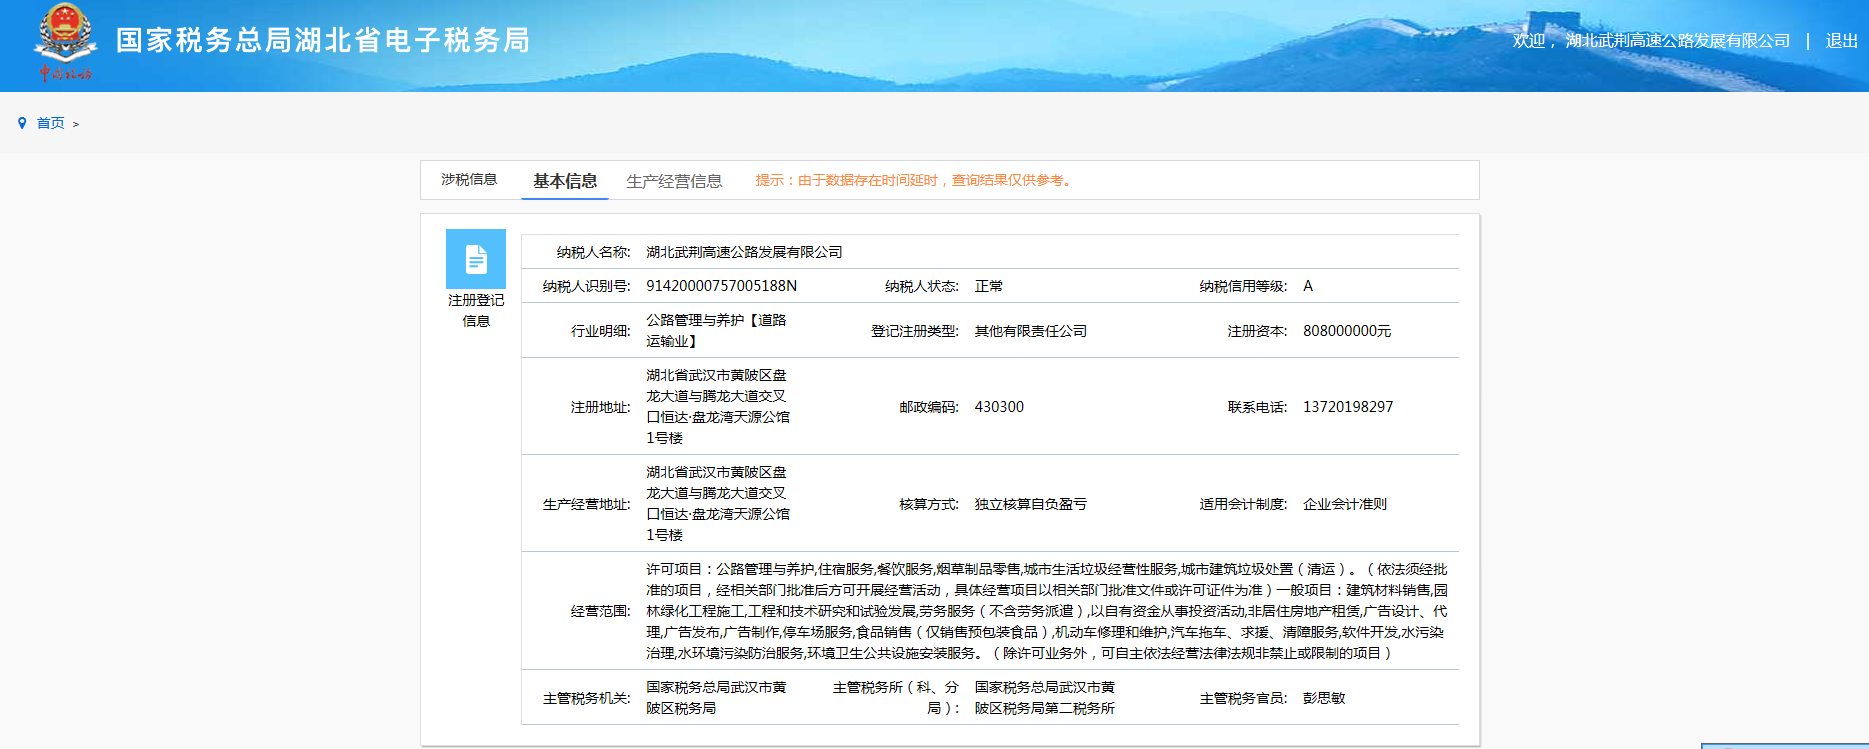Open the 生产经营信息 tab
The width and height of the screenshot is (1869, 749).
click(x=674, y=181)
